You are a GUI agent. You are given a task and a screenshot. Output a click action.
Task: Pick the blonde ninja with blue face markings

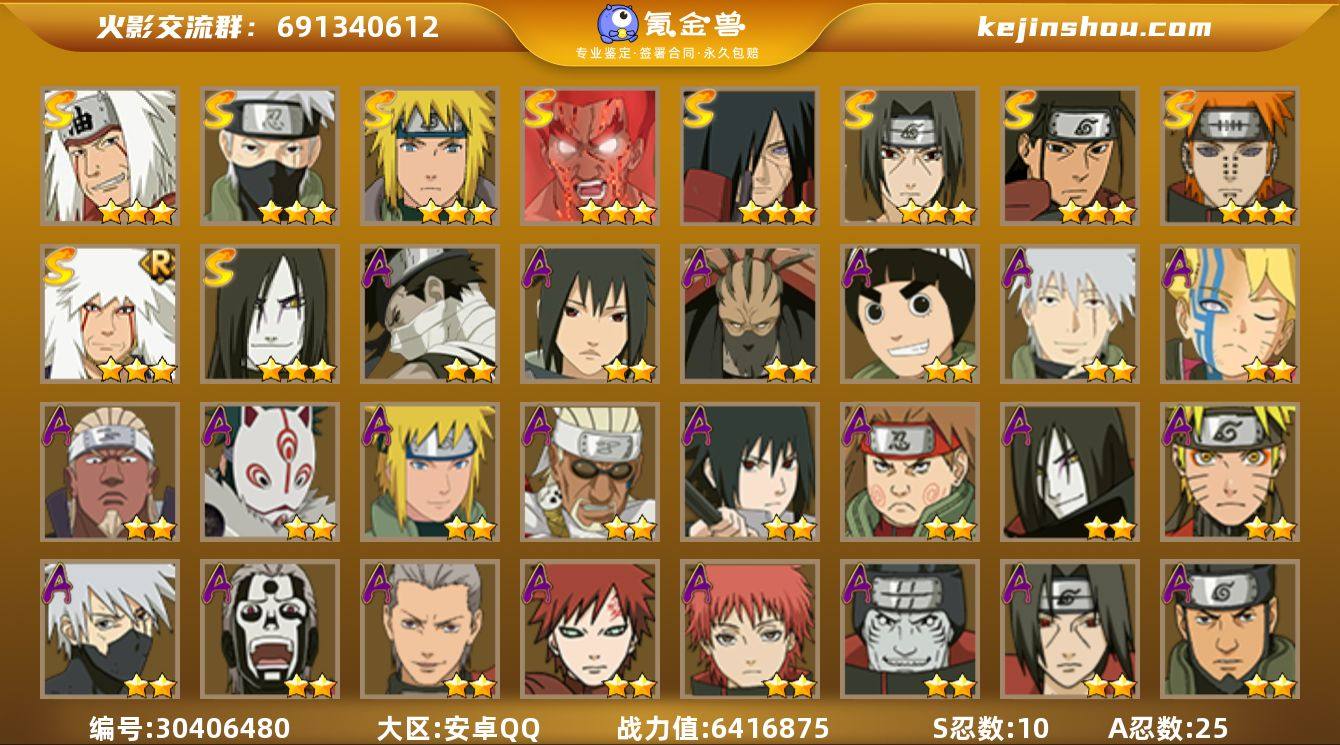click(1229, 314)
